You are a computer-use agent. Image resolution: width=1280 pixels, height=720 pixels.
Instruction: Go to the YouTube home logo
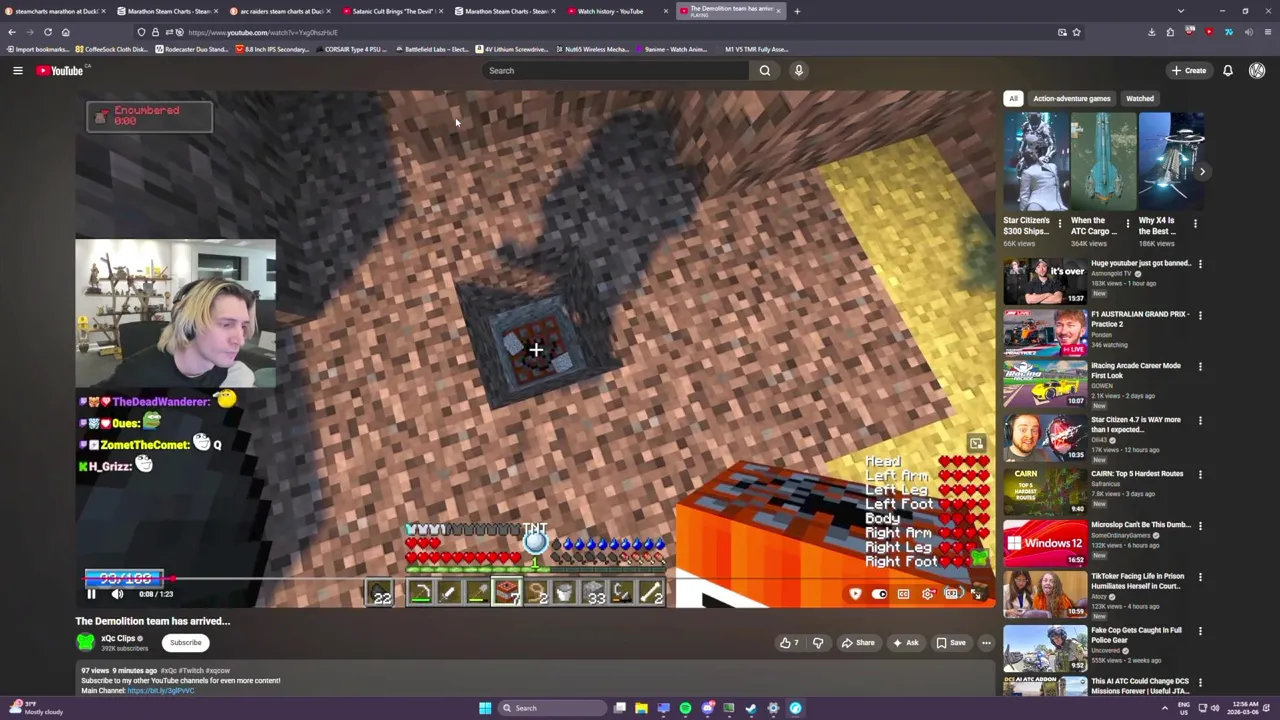(62, 70)
